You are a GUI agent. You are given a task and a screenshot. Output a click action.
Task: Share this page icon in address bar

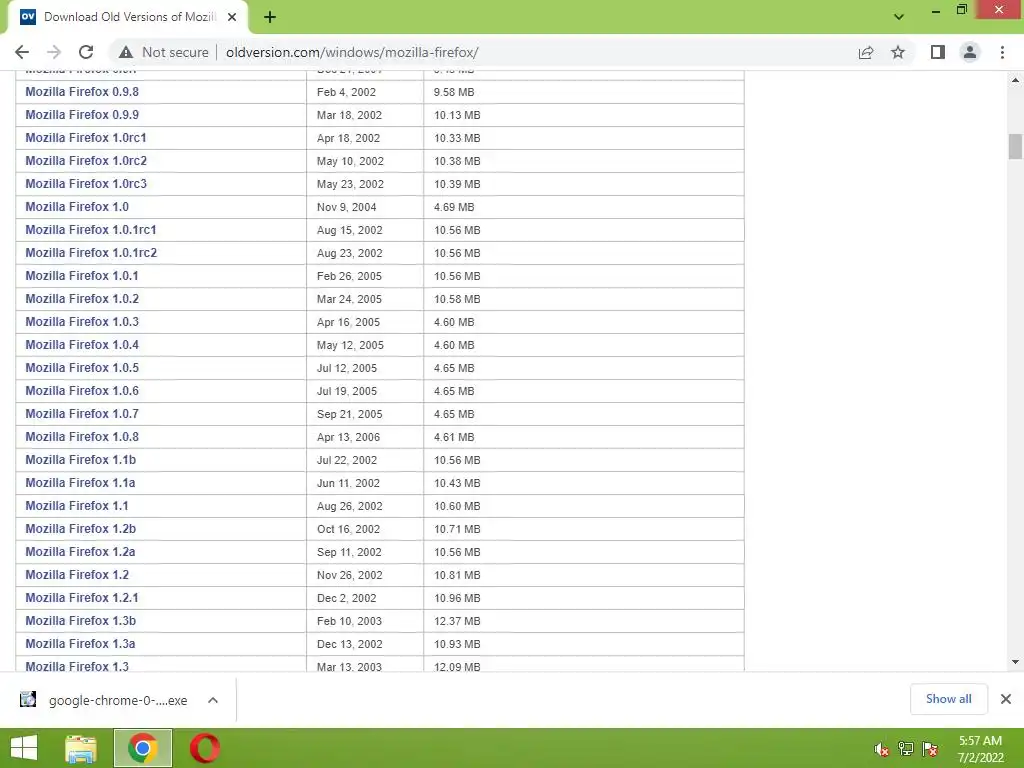point(866,52)
